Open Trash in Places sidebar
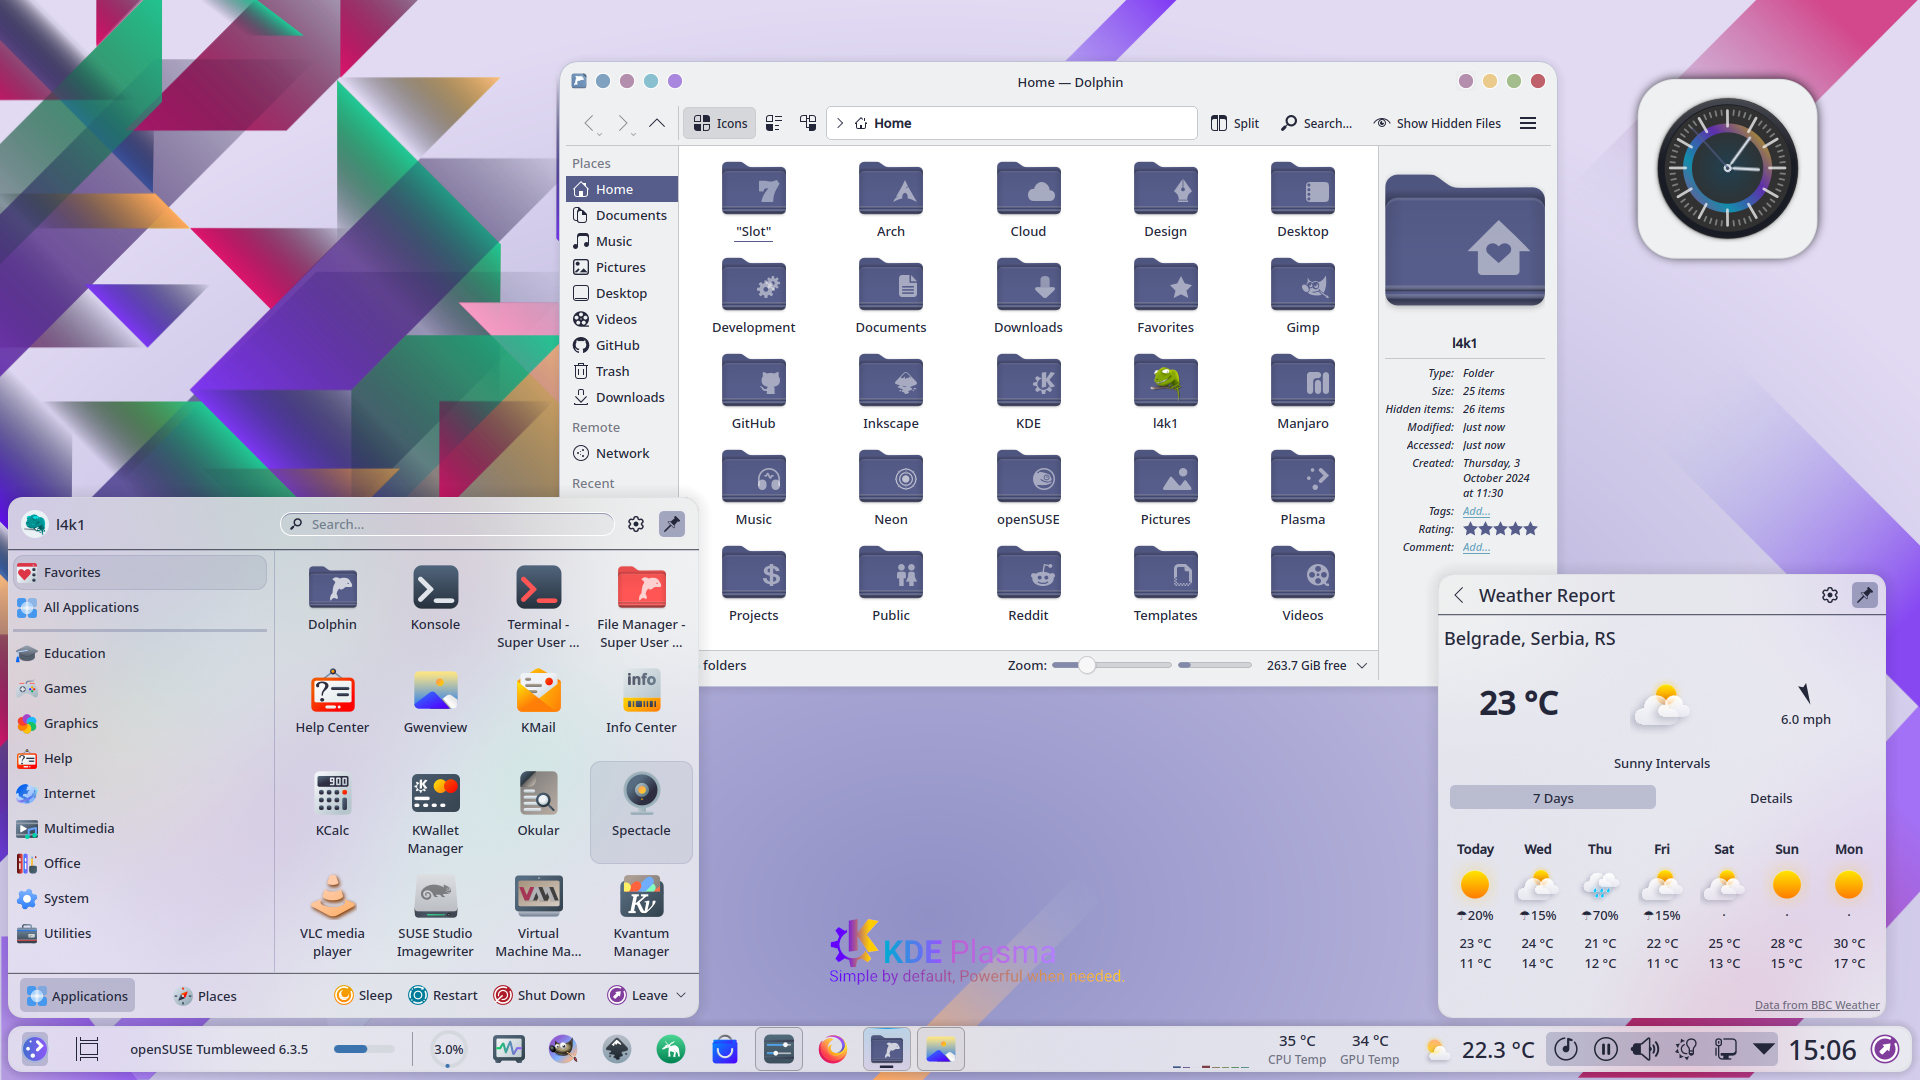Image resolution: width=1920 pixels, height=1080 pixels. (x=621, y=371)
